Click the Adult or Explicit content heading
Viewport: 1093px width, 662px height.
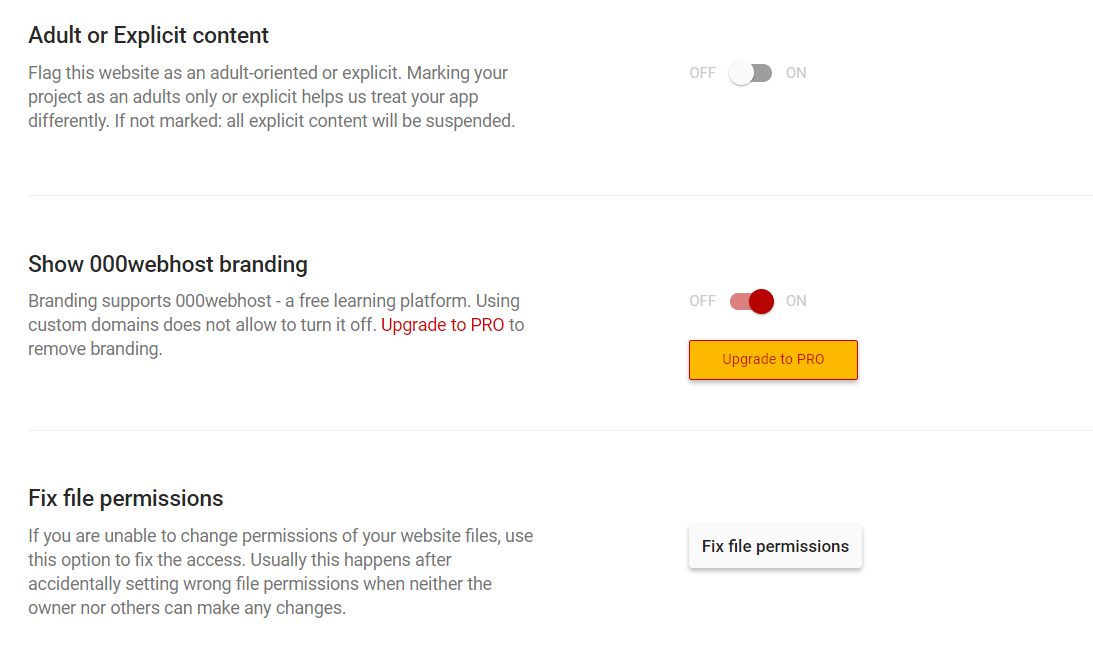(148, 36)
